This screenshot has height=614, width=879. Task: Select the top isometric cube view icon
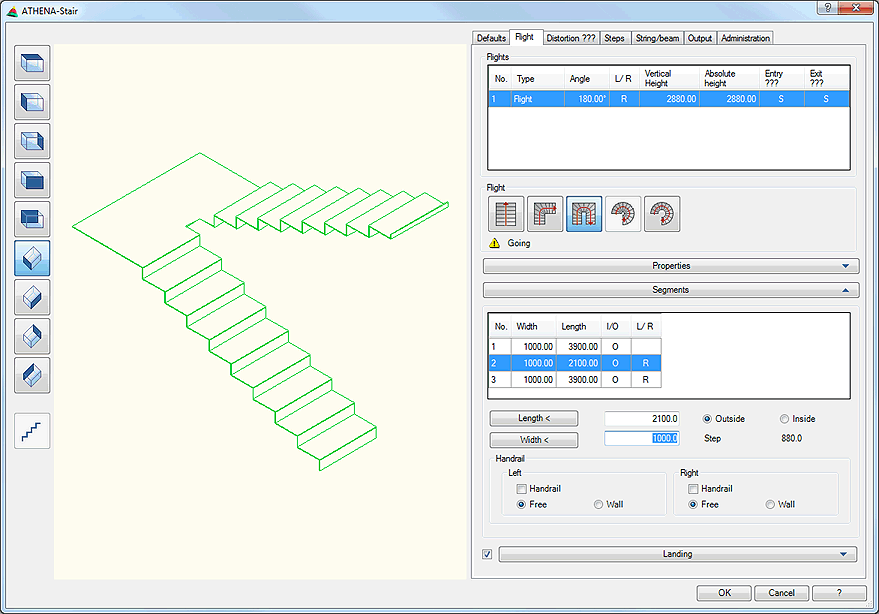point(33,63)
